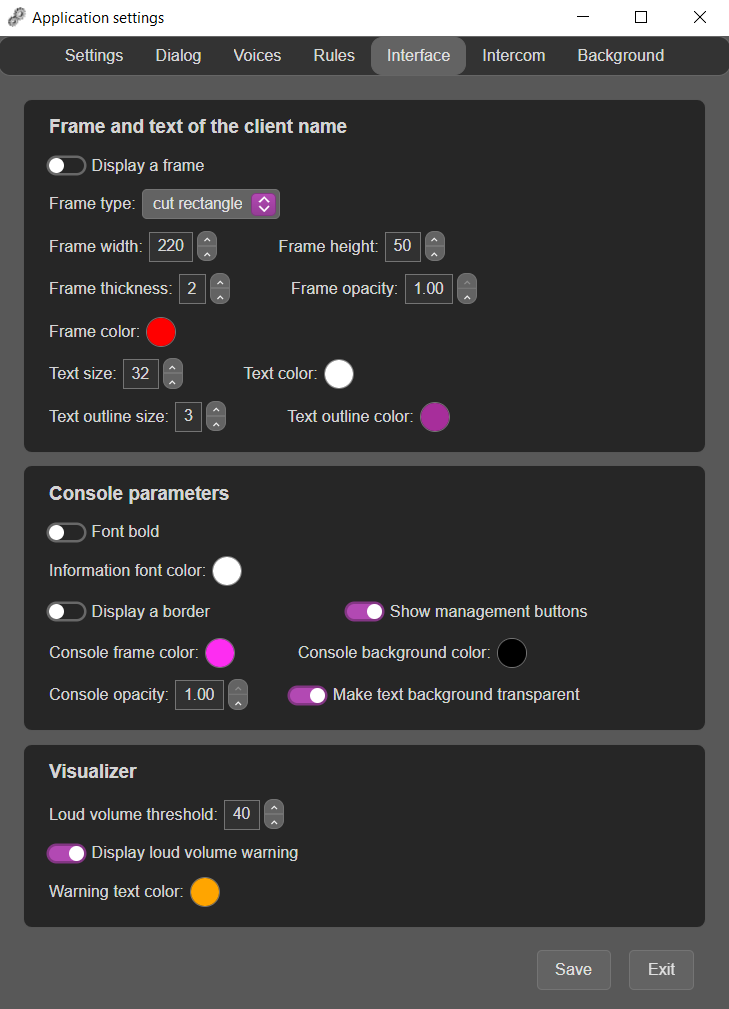Image resolution: width=729 pixels, height=1009 pixels.
Task: Lower Console opacity with the down arrow
Action: click(238, 702)
